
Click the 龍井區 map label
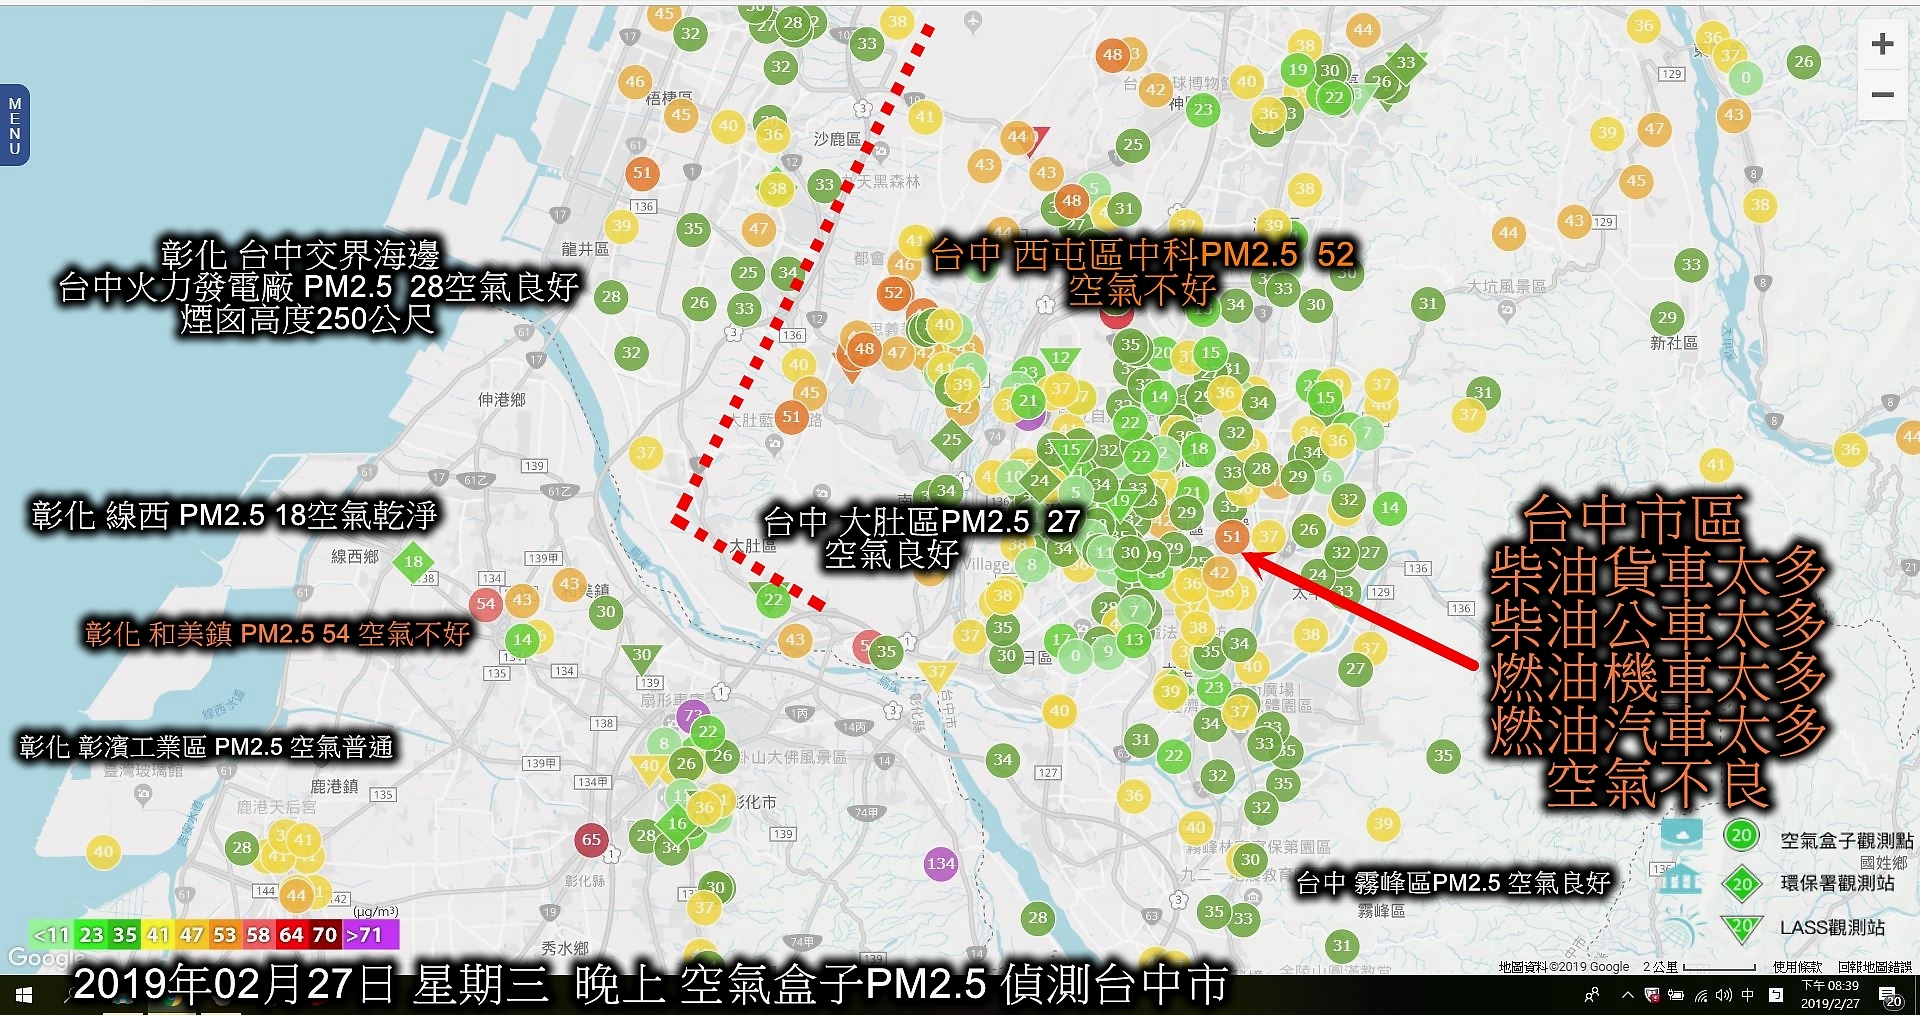click(584, 249)
